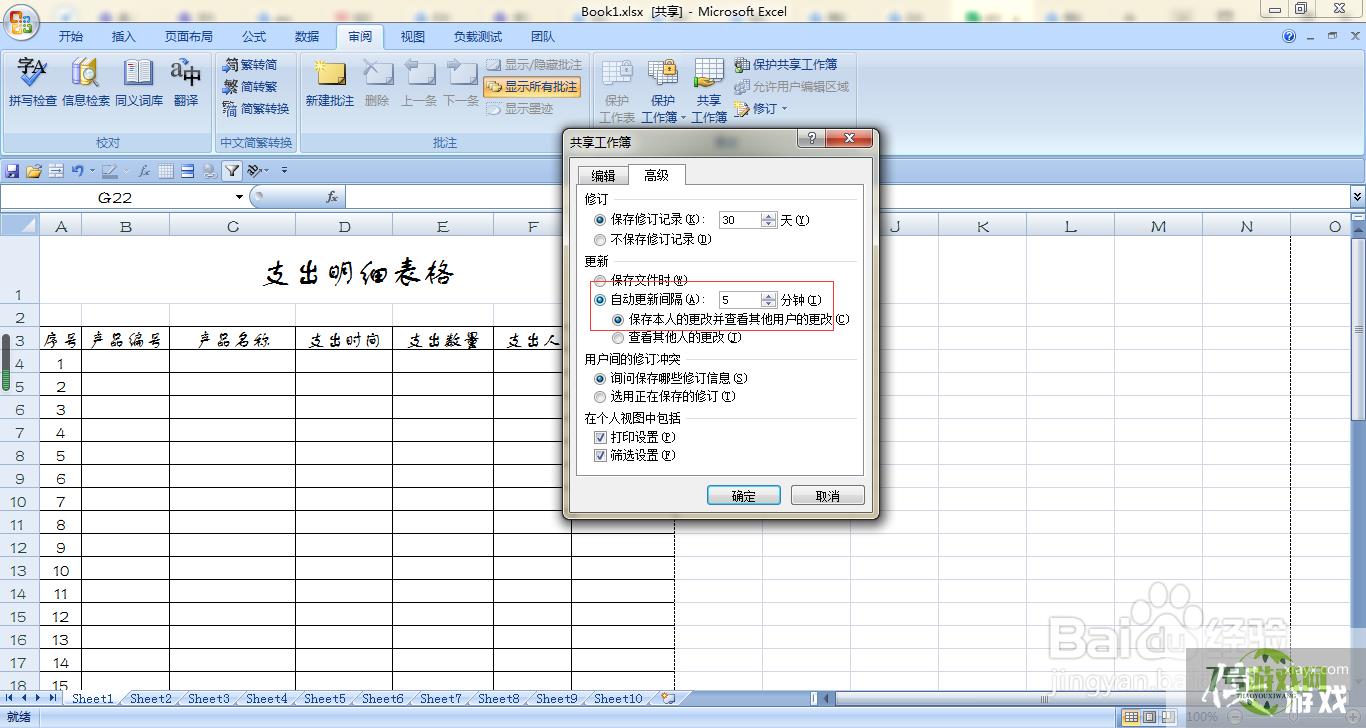The width and height of the screenshot is (1366, 728).
Task: Open 简繁转换 conversion options
Action: tap(256, 108)
